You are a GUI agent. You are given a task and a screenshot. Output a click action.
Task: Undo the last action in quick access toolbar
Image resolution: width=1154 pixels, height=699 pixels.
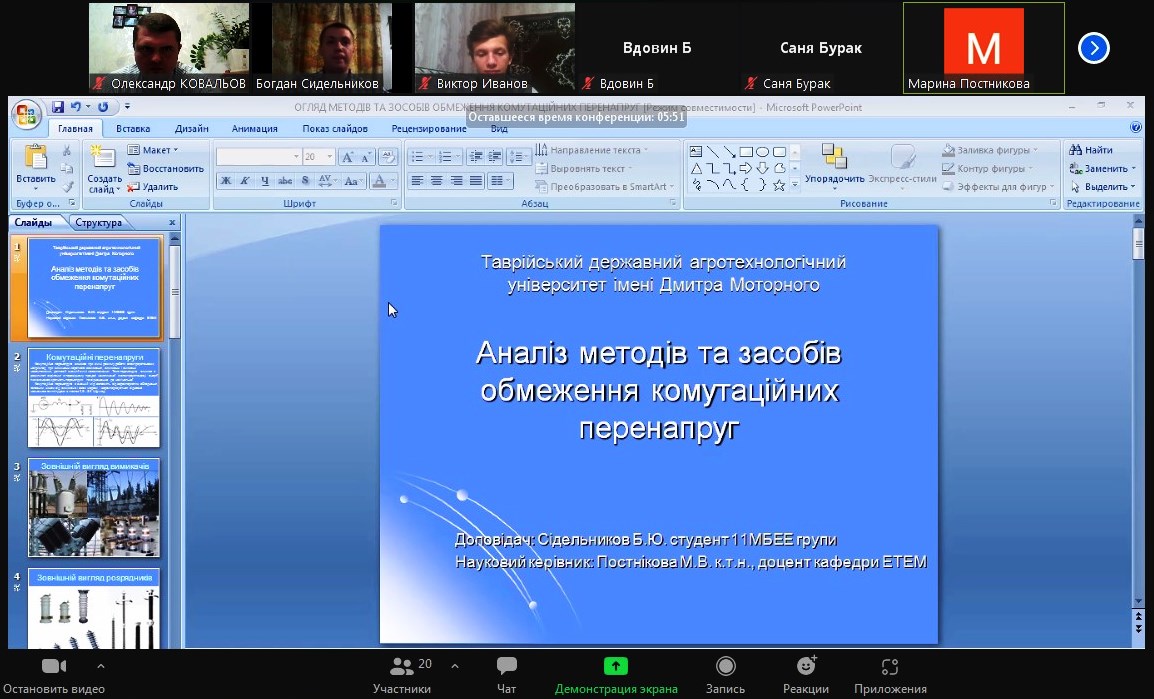76,107
